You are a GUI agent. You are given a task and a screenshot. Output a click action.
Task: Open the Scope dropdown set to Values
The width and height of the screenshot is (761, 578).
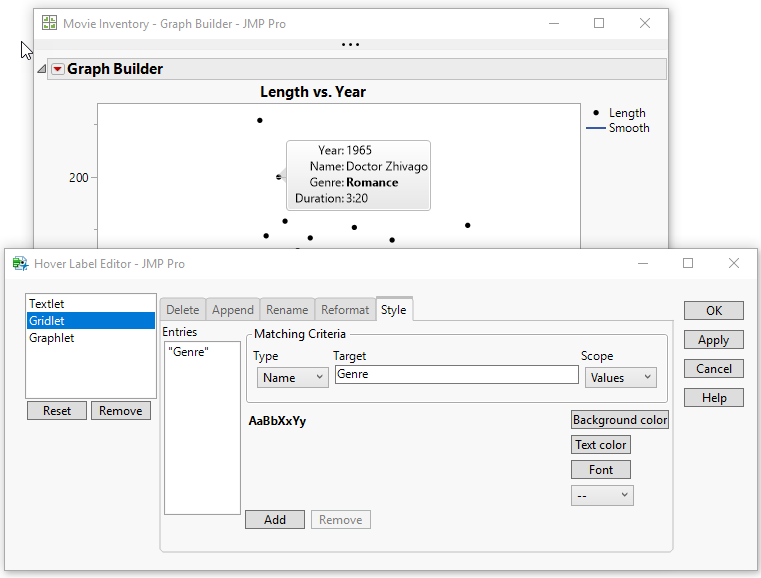[x=619, y=377]
